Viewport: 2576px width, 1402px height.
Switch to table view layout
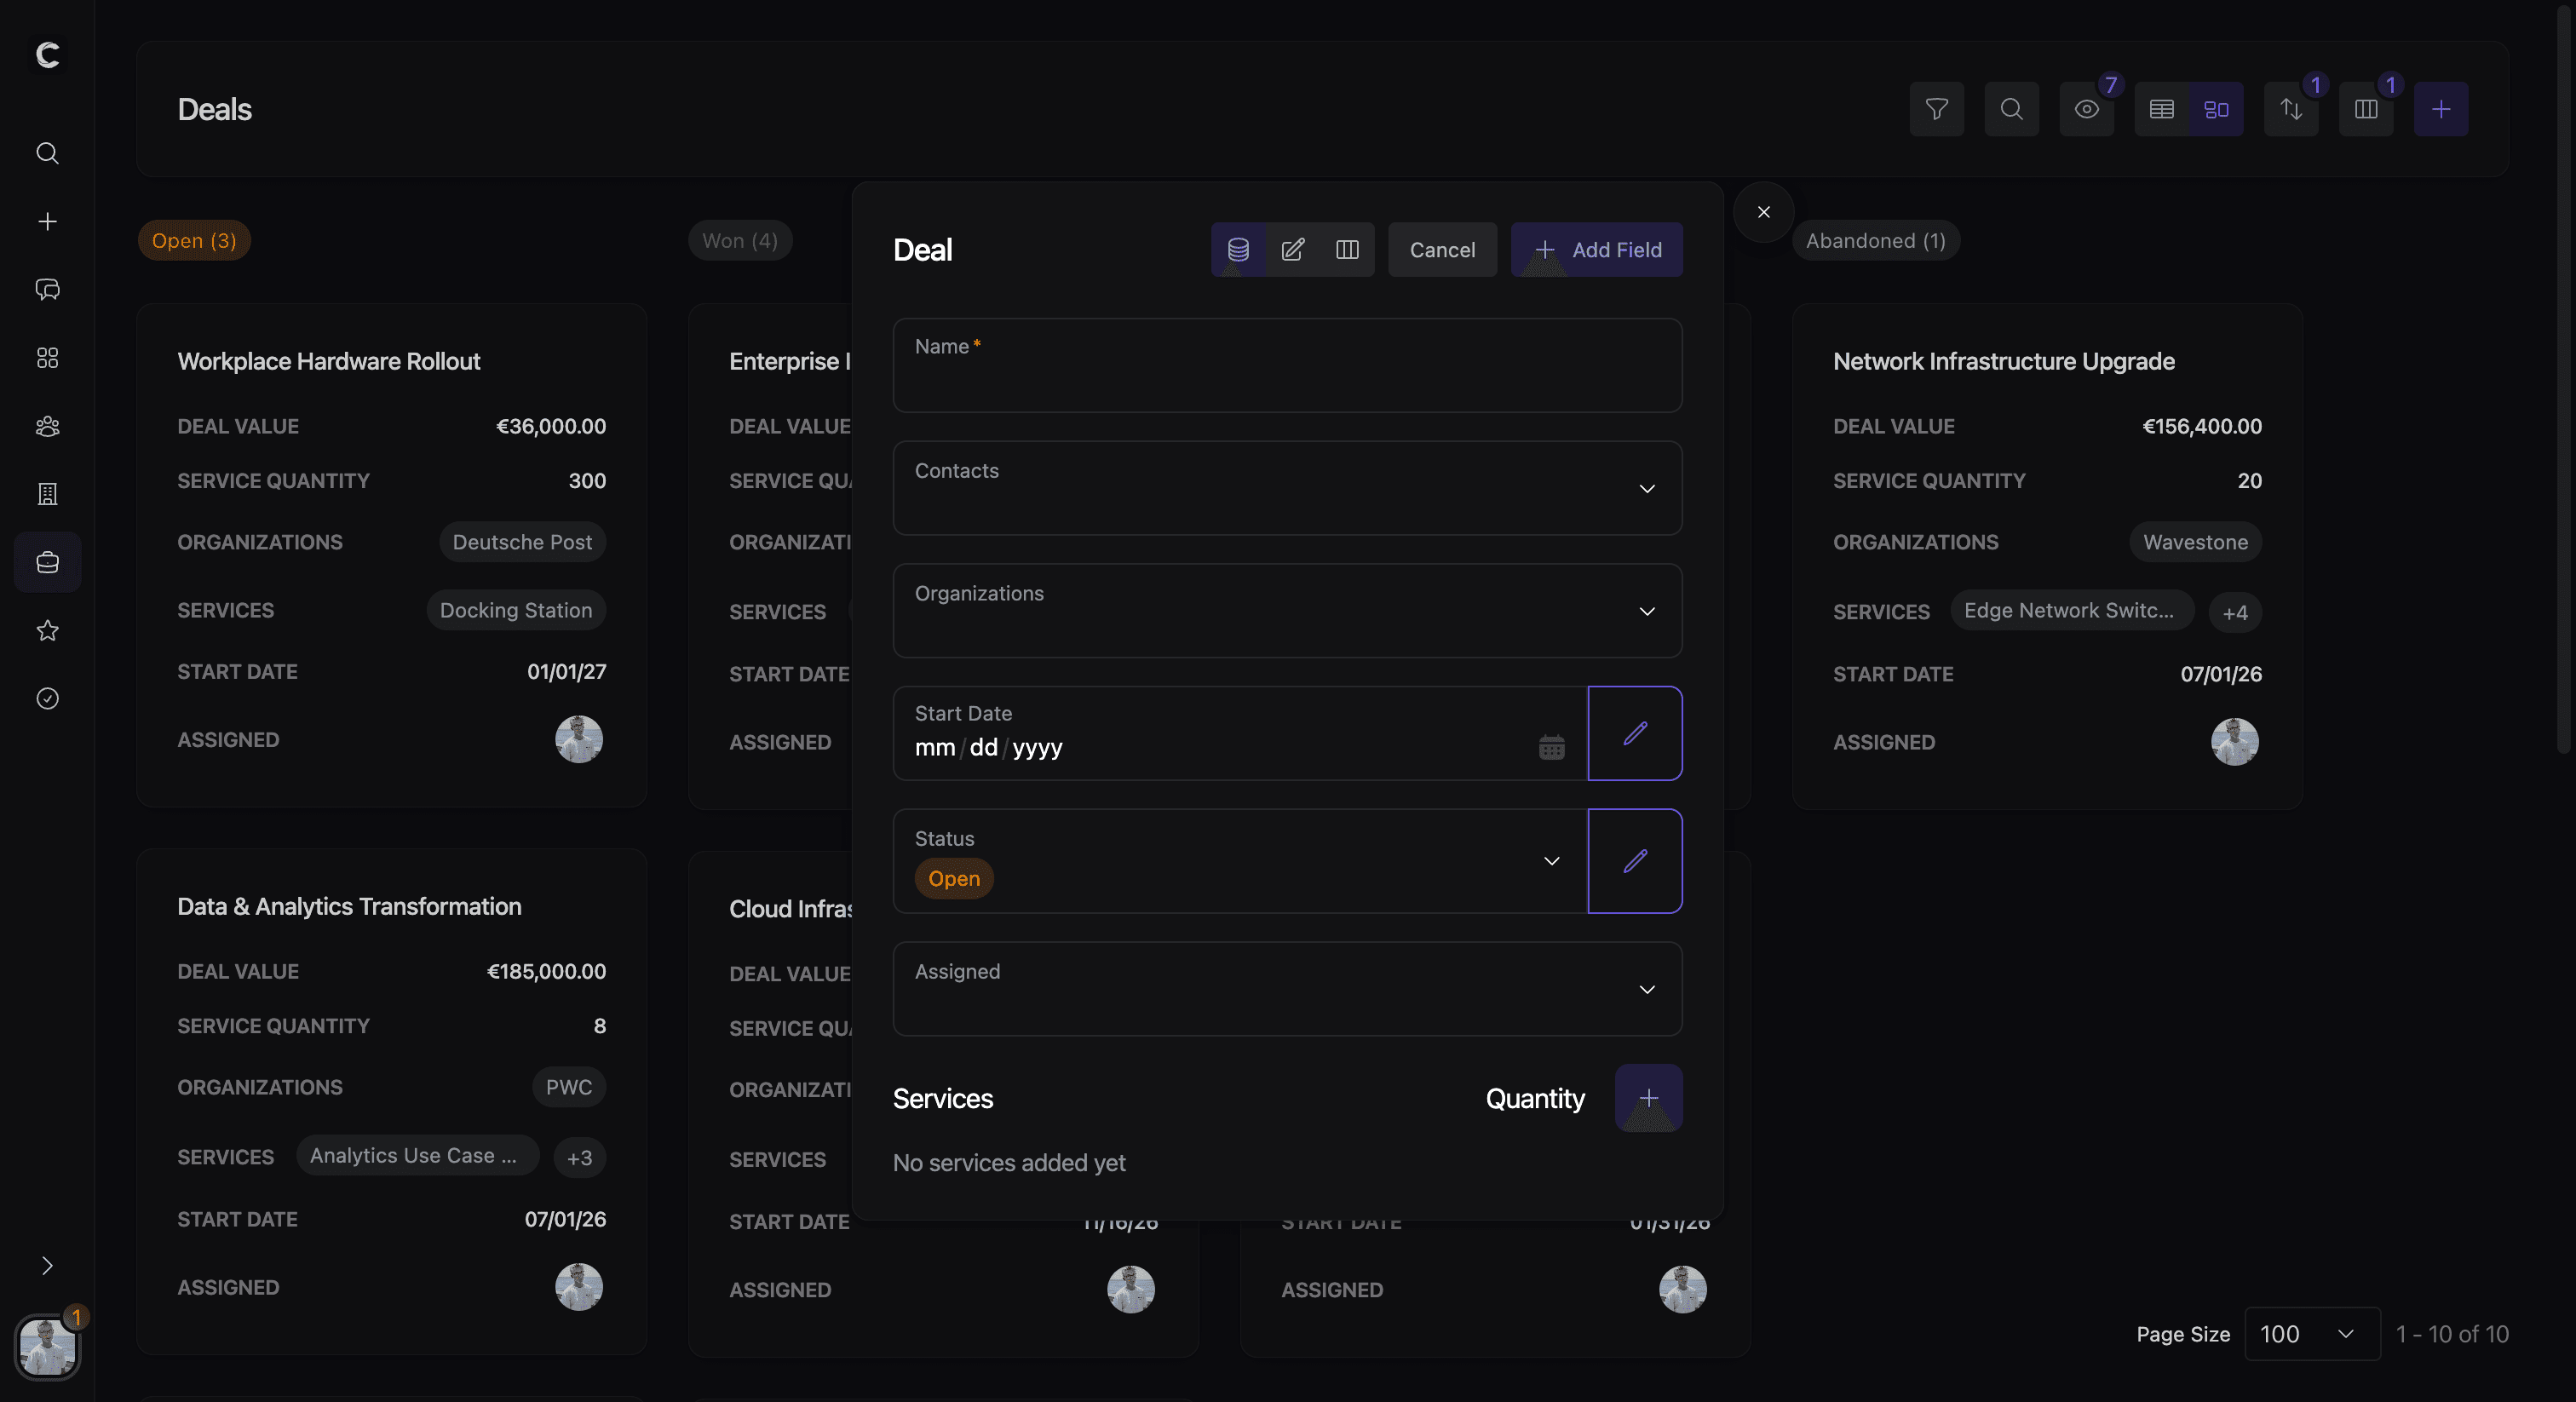click(x=2161, y=109)
